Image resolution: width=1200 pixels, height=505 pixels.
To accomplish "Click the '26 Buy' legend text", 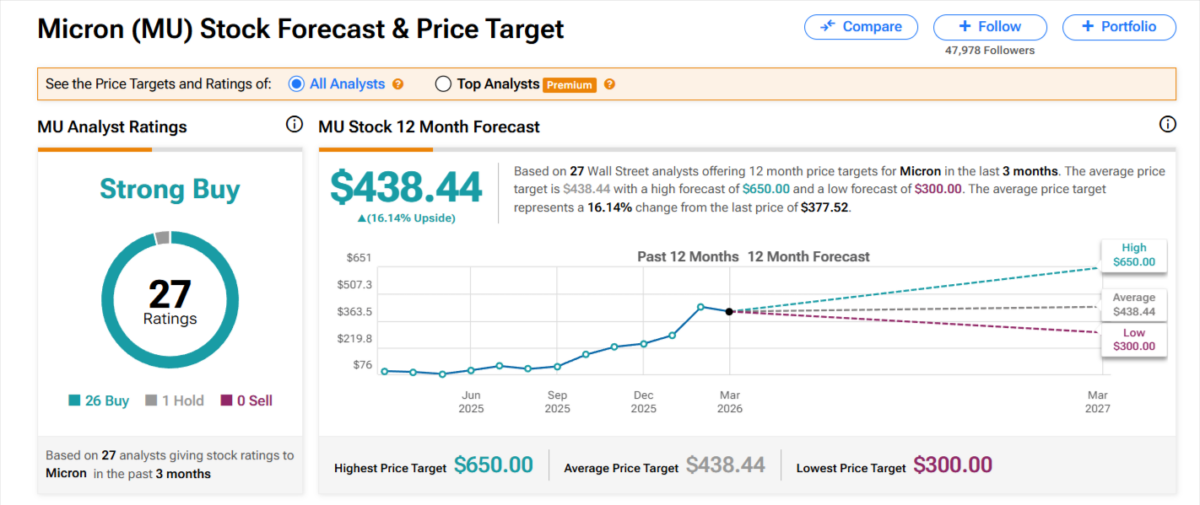I will tap(107, 401).
